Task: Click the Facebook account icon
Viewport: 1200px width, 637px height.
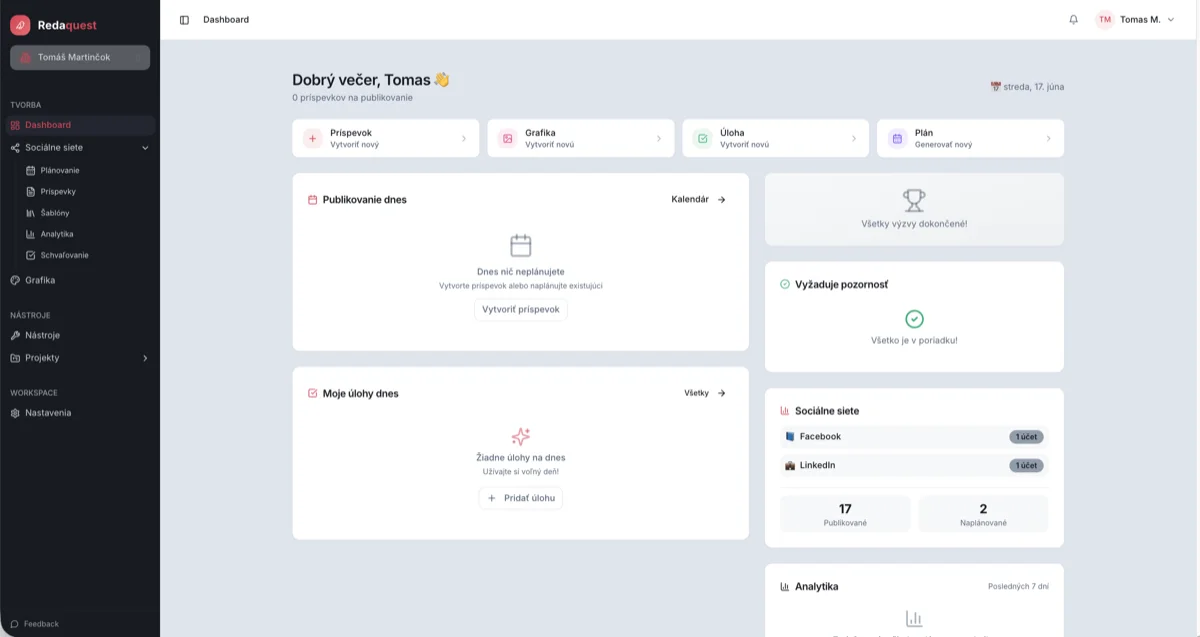Action: (x=790, y=437)
